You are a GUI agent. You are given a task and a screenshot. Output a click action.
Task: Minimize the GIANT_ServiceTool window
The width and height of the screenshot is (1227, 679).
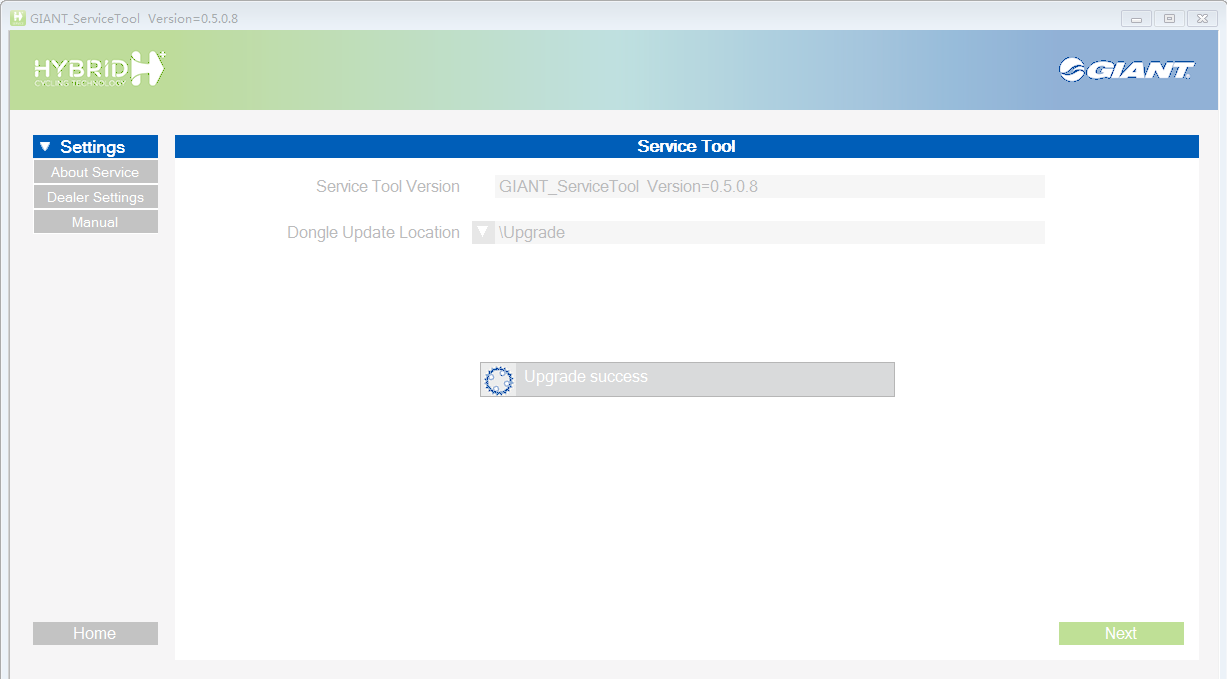tap(1136, 18)
